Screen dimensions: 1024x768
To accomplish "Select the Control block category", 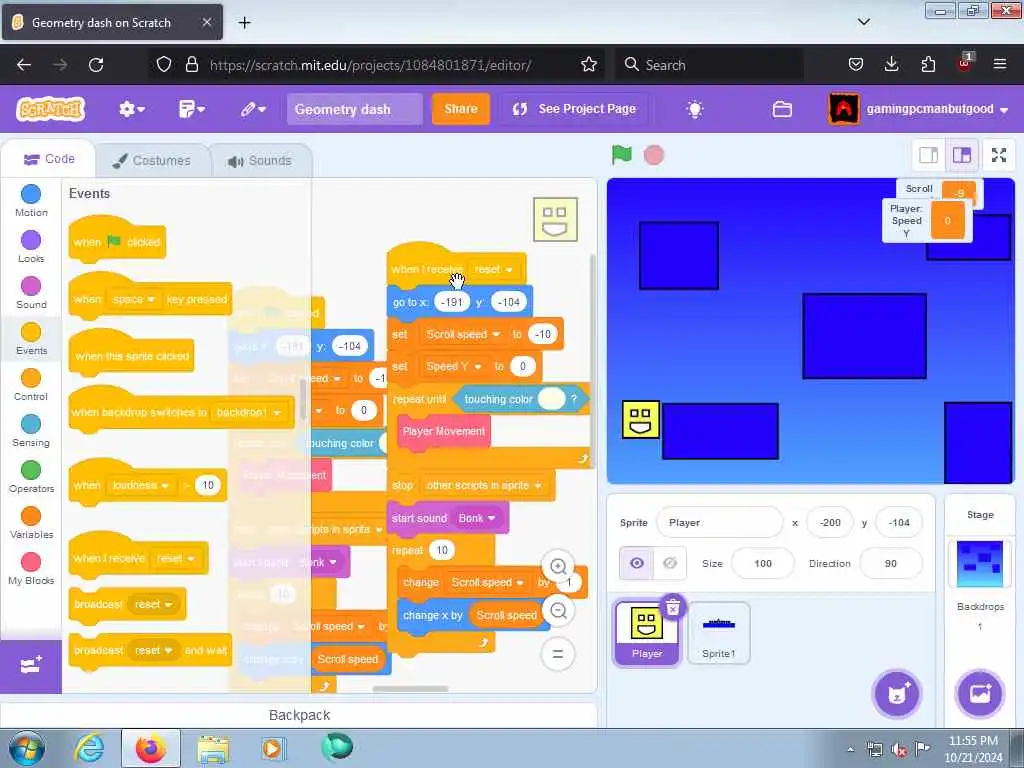I will [31, 385].
